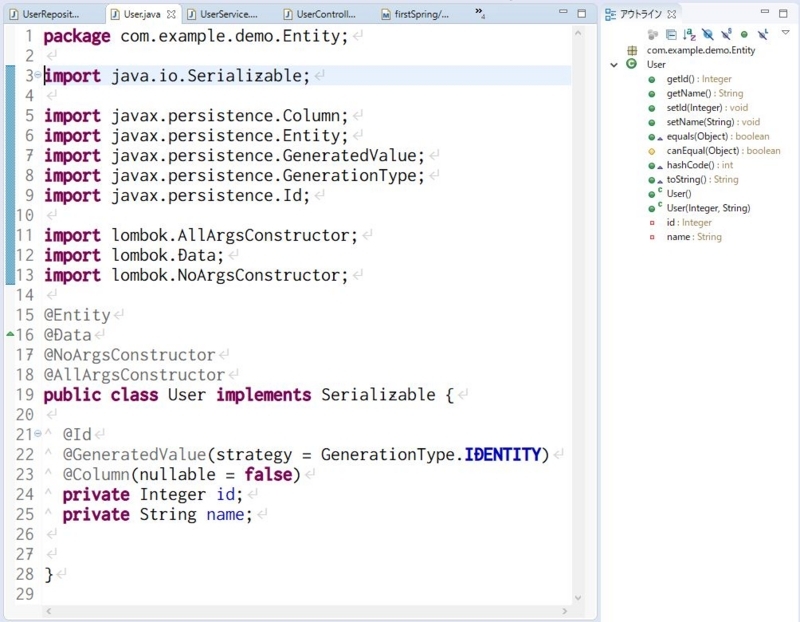Click line number 28 in the gutter
This screenshot has width=800, height=622.
click(x=24, y=574)
